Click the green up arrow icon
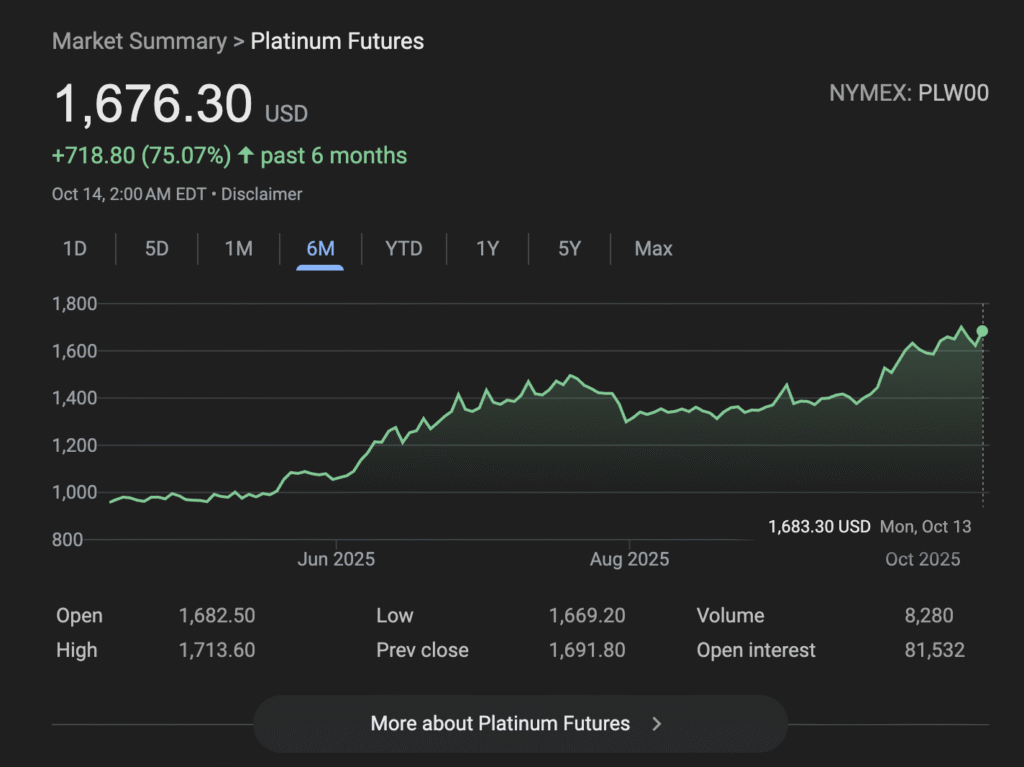 [x=245, y=156]
